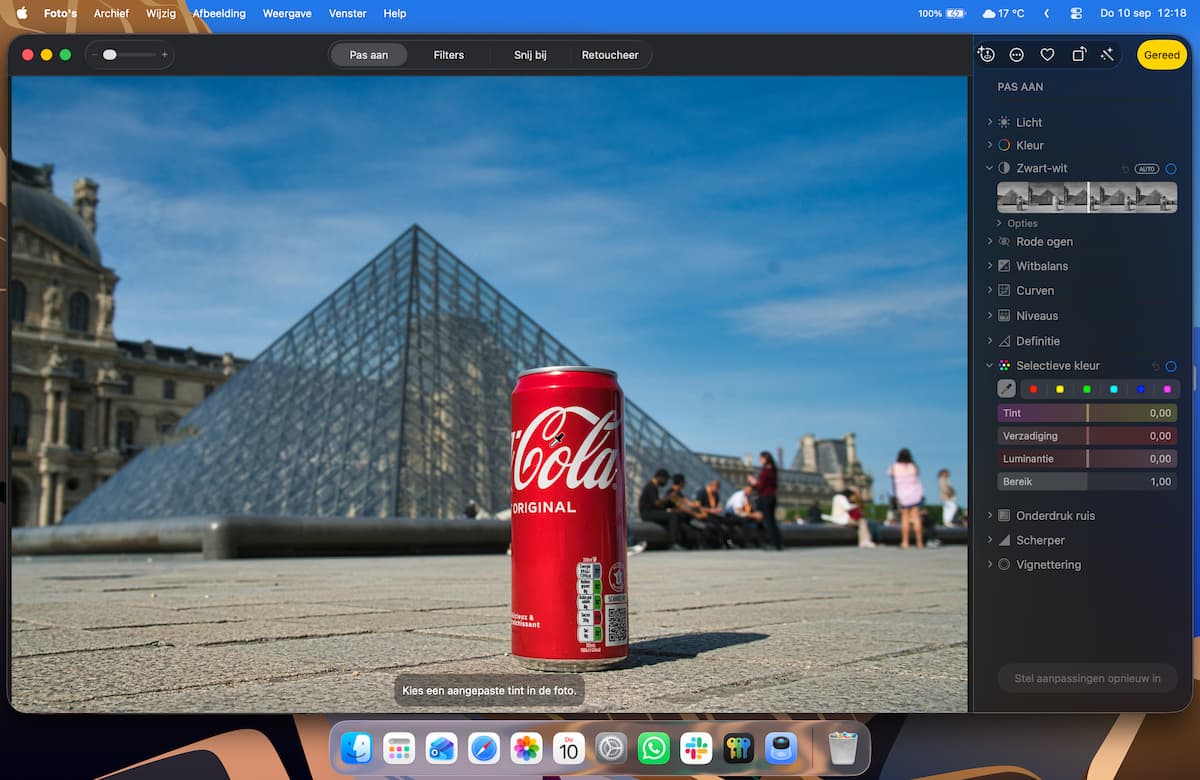Expand Opties under Zwart-wit
The height and width of the screenshot is (780, 1200).
click(1000, 223)
